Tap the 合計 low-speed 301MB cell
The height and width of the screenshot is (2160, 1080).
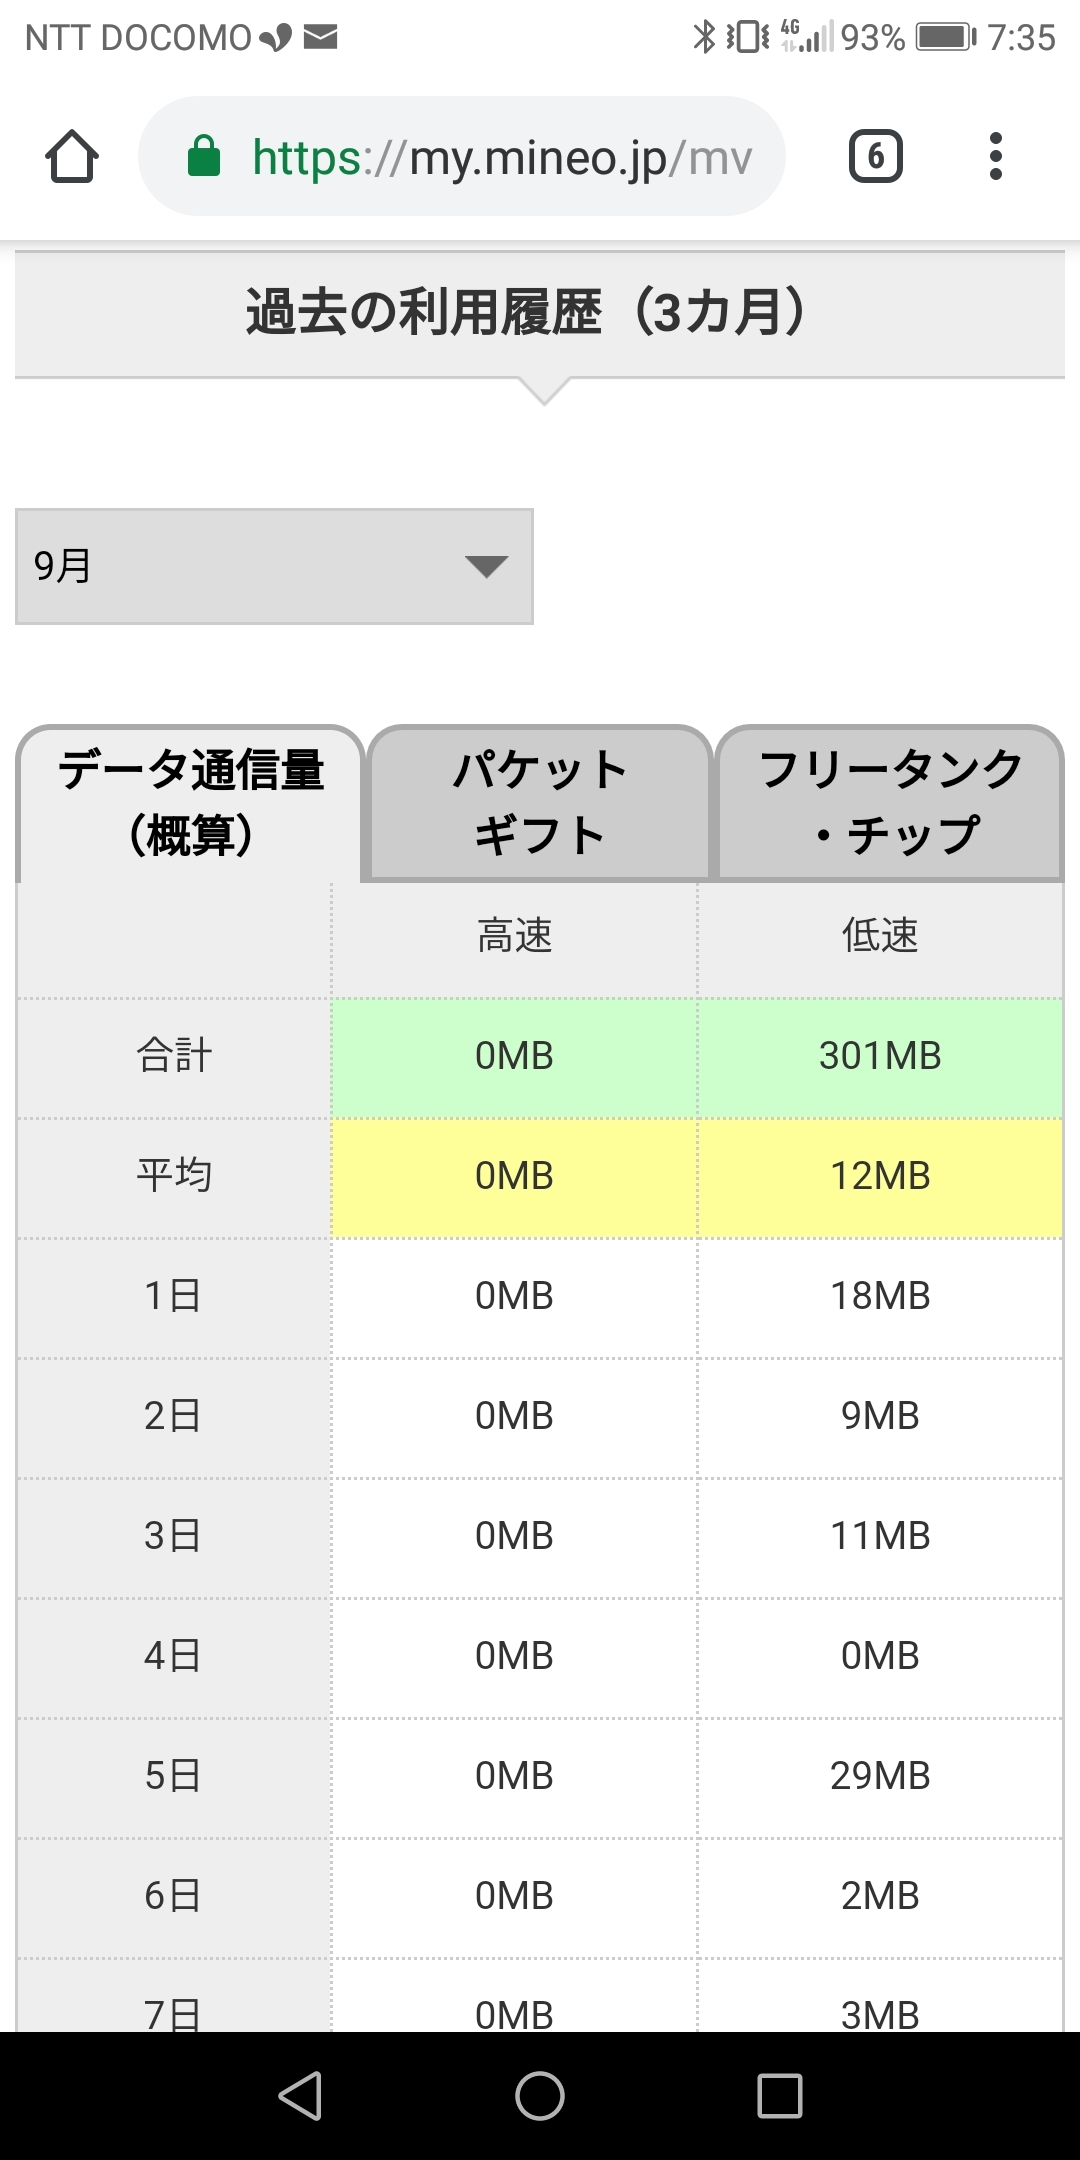point(880,1056)
